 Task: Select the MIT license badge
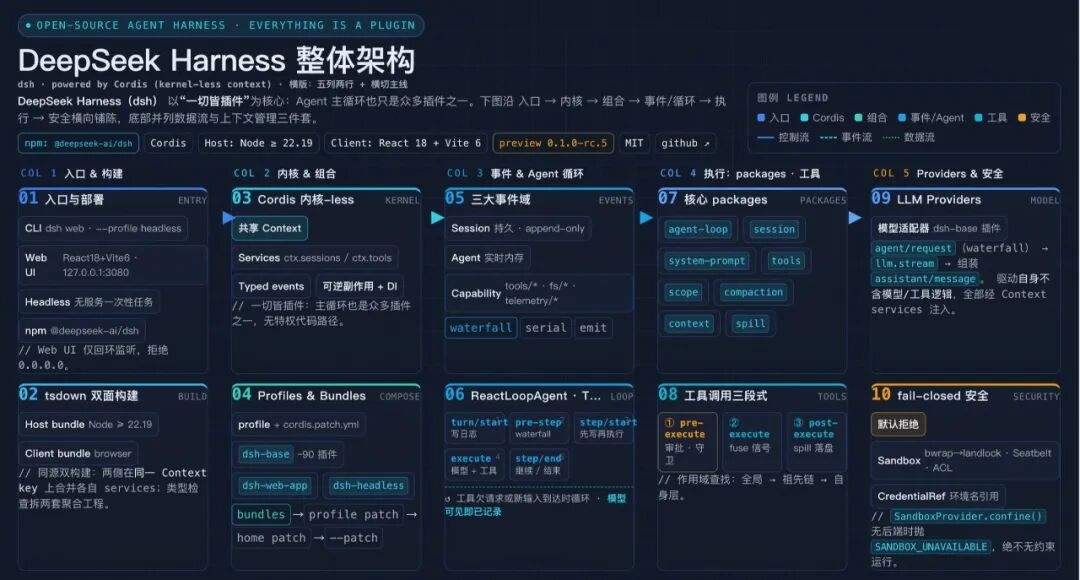pyautogui.click(x=634, y=143)
